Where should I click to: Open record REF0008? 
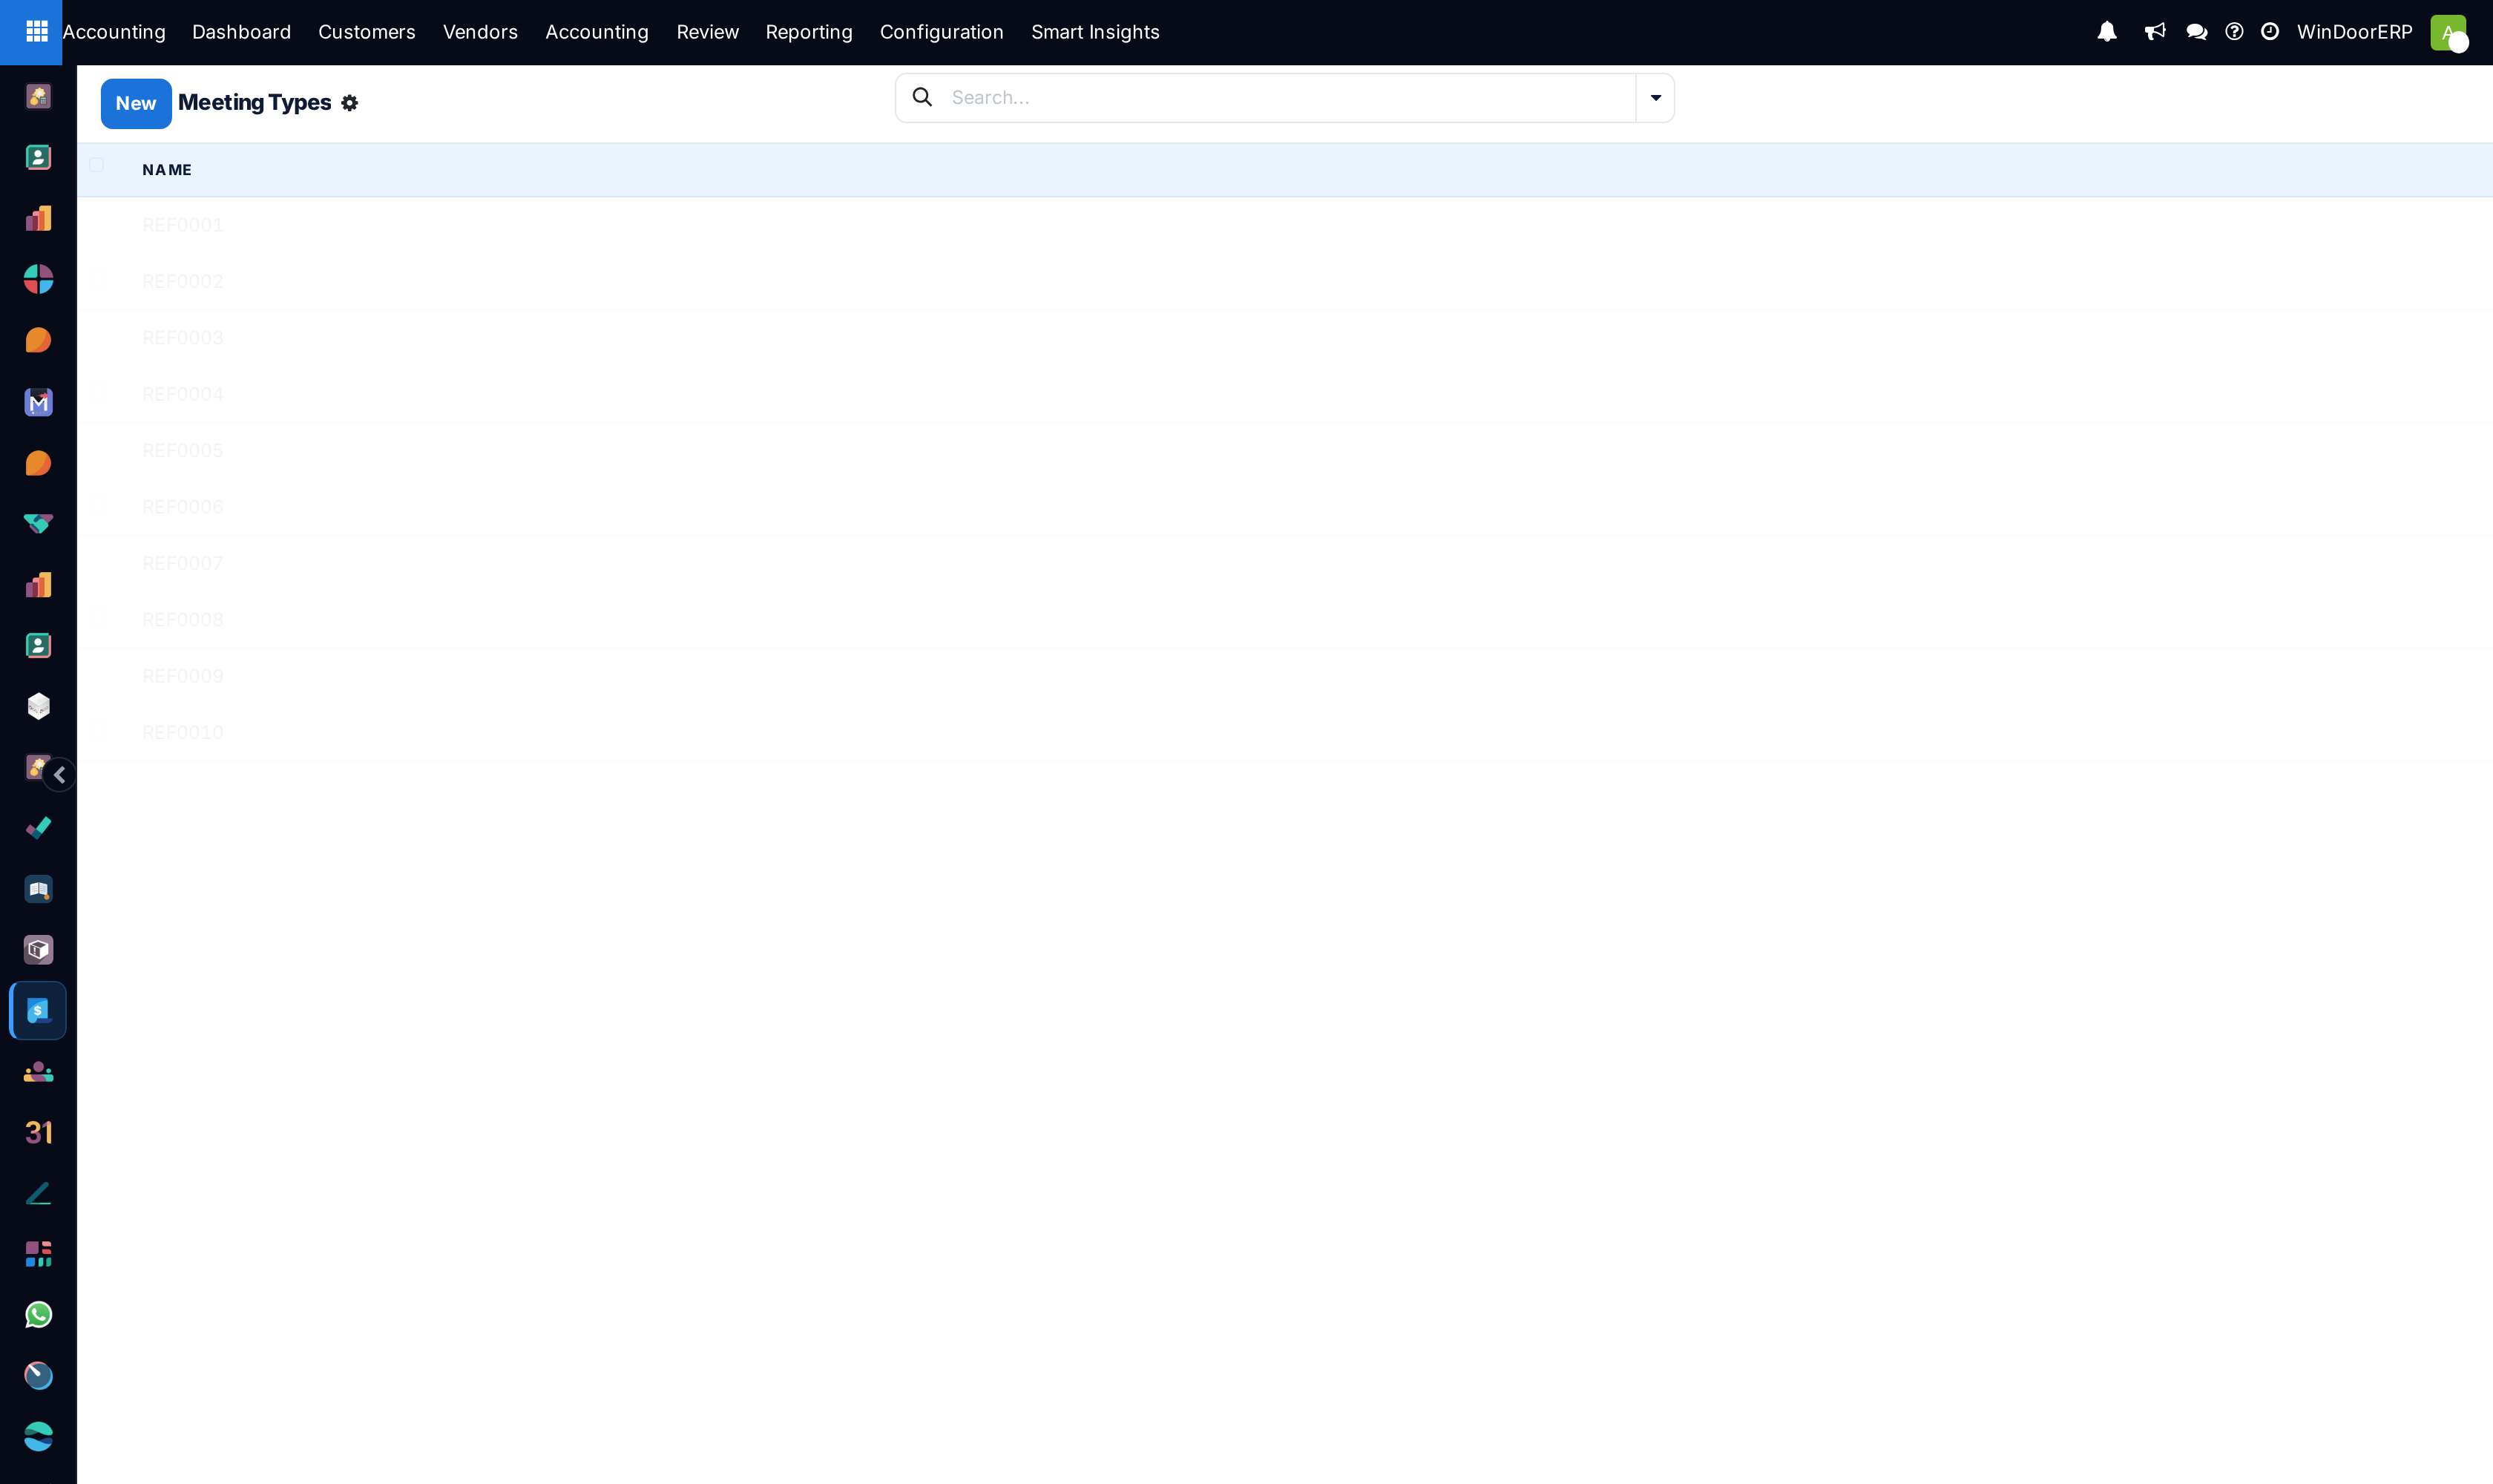coord(1284,620)
